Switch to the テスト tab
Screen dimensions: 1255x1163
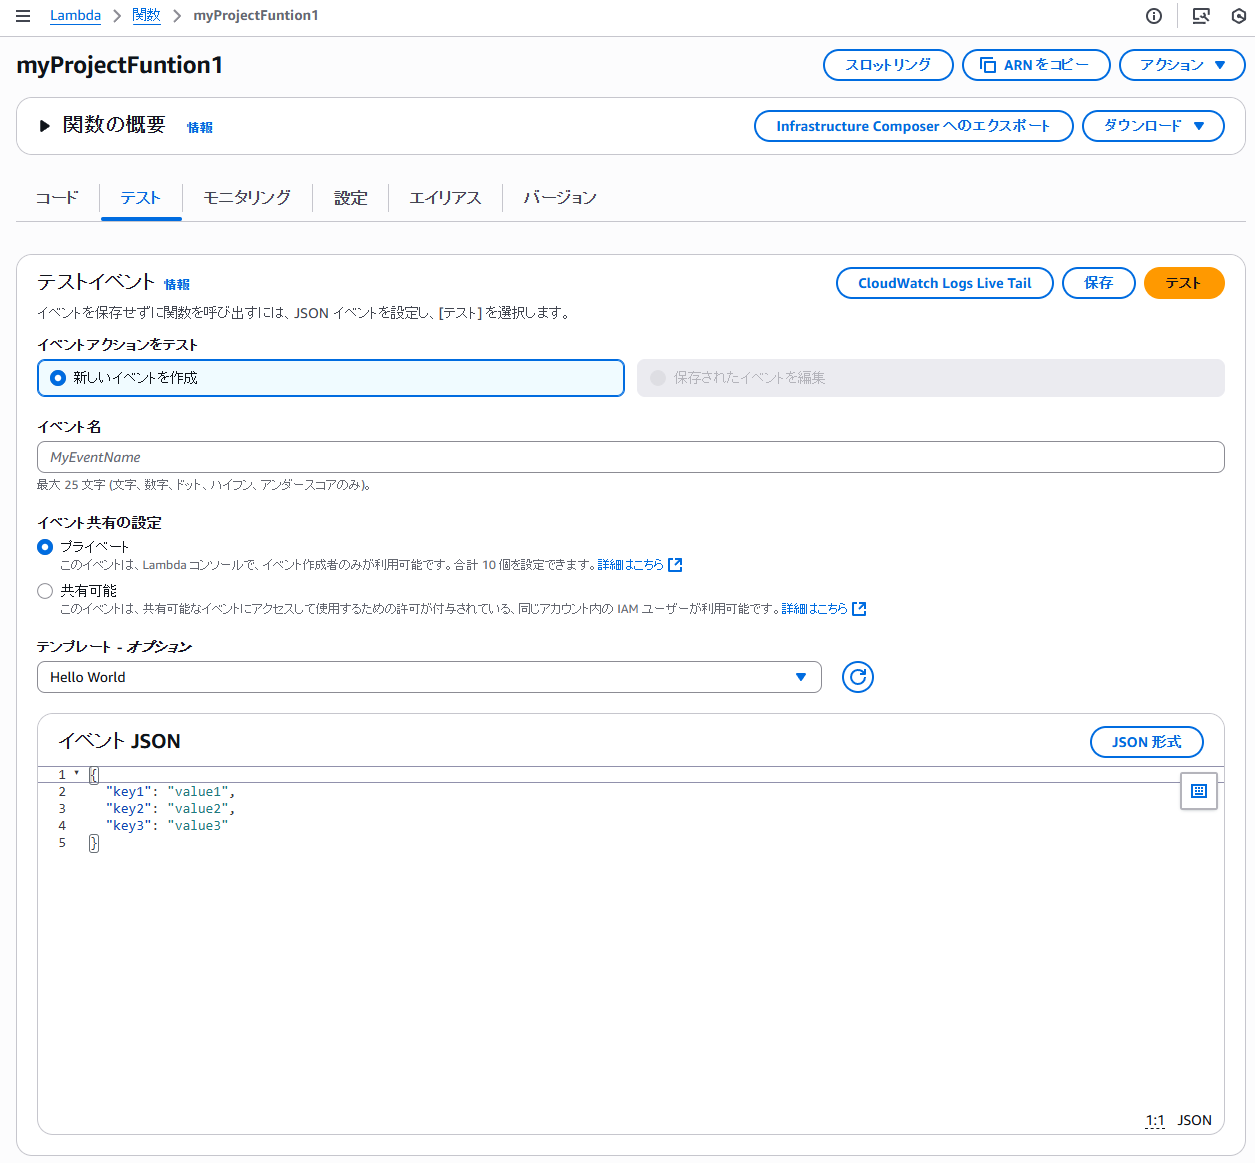point(140,198)
